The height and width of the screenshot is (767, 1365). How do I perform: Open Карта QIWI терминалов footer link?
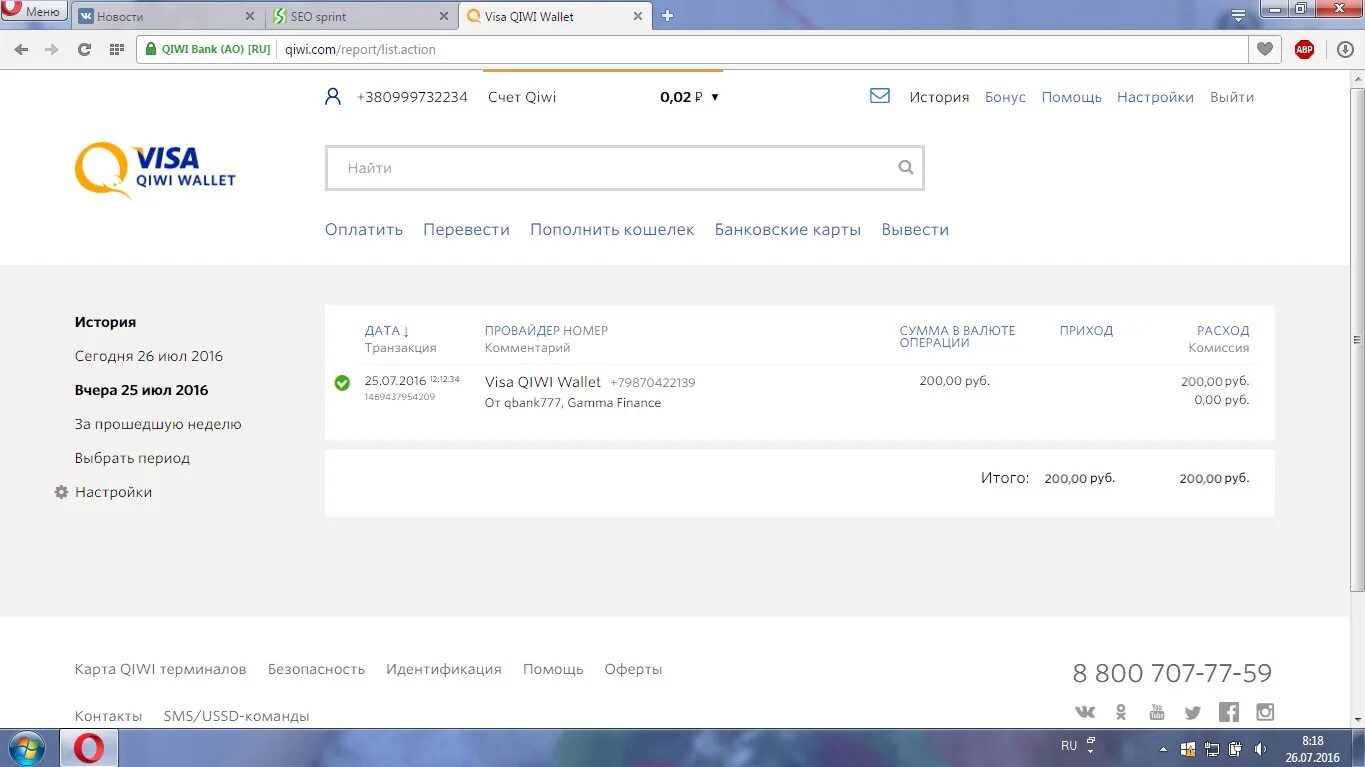(160, 669)
